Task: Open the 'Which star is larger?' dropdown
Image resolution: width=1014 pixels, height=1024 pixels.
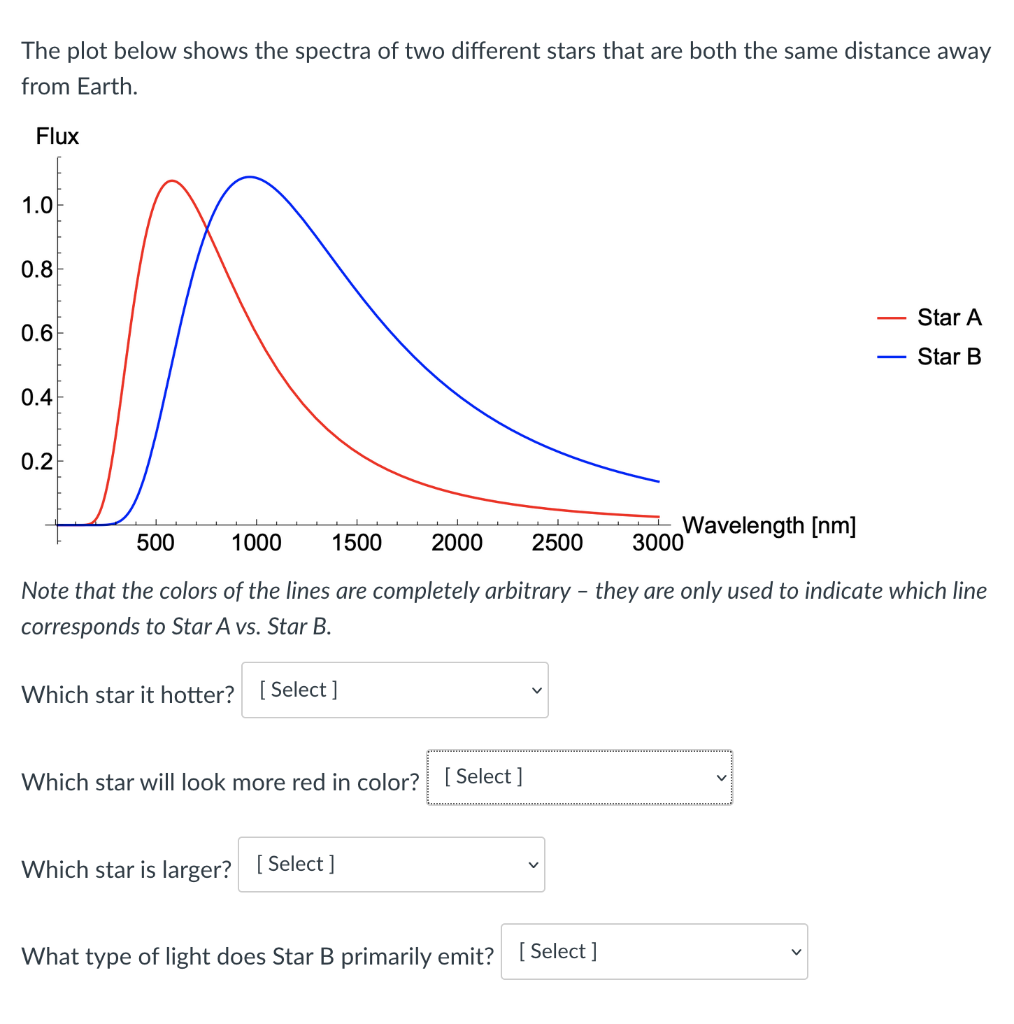Action: click(x=391, y=864)
